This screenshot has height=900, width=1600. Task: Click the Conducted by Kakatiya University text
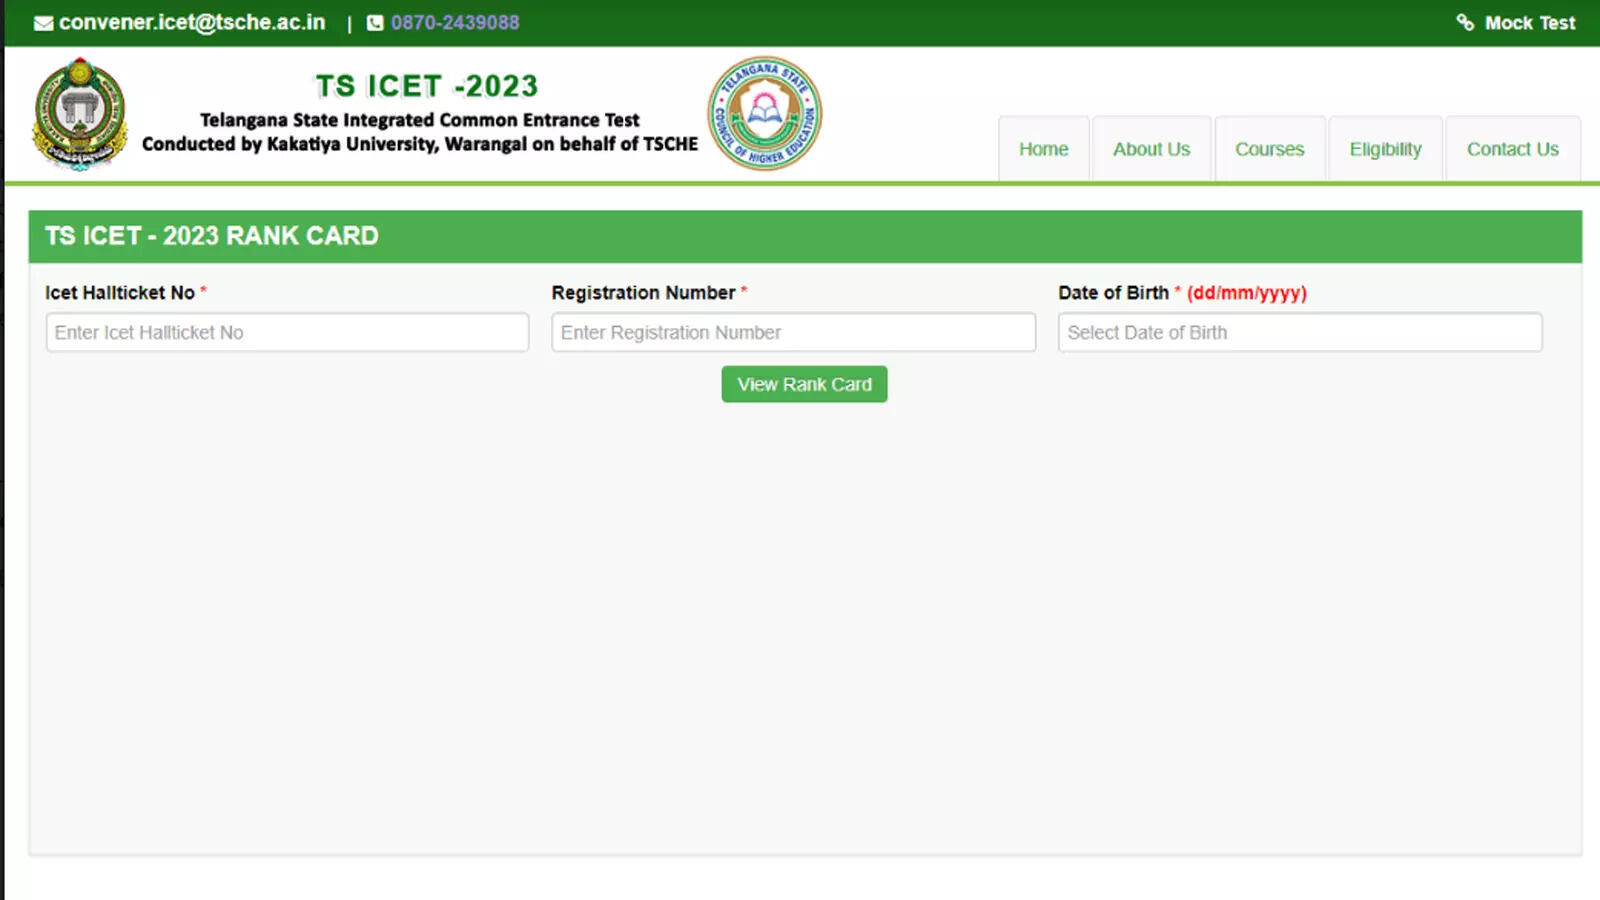coord(420,144)
